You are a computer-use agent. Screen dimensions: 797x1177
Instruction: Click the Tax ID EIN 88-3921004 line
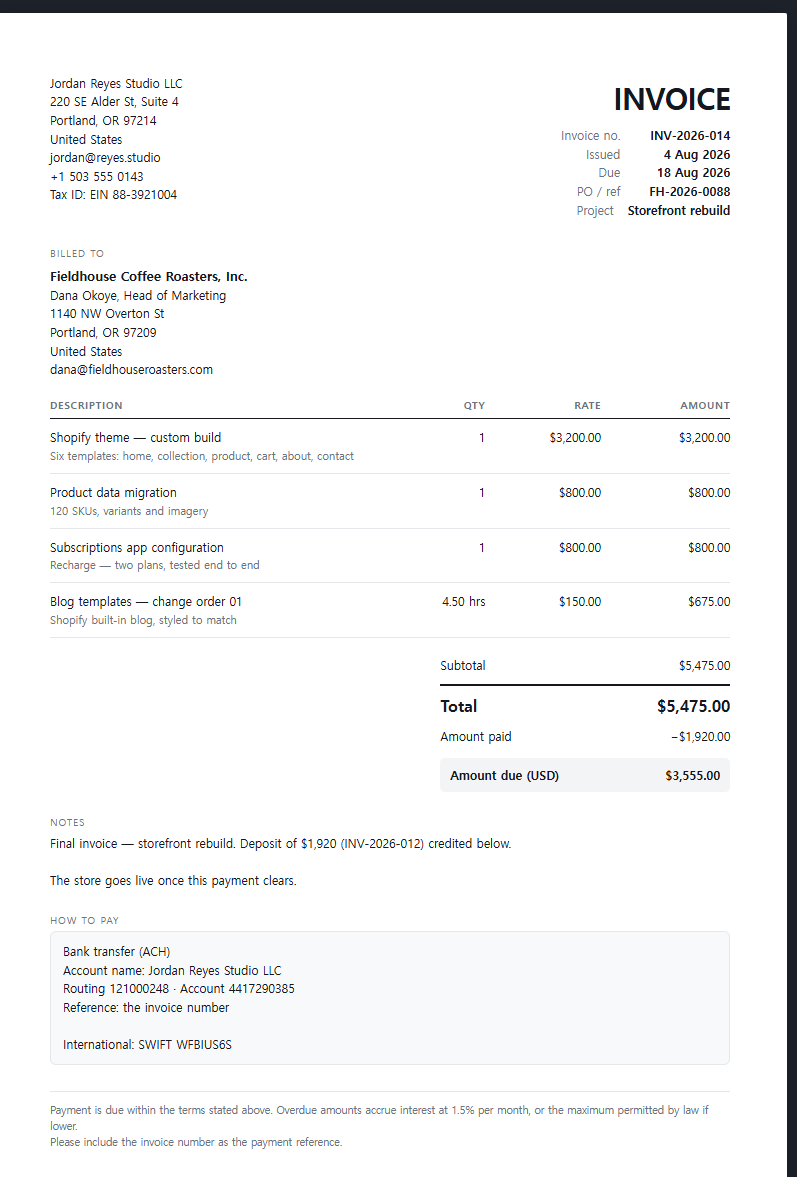[113, 194]
